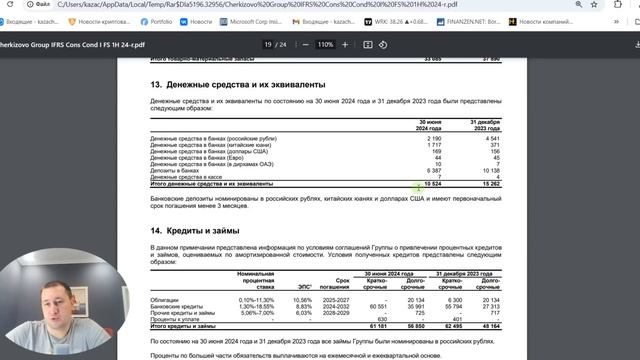Click value 2 190 in cash table

click(434, 138)
